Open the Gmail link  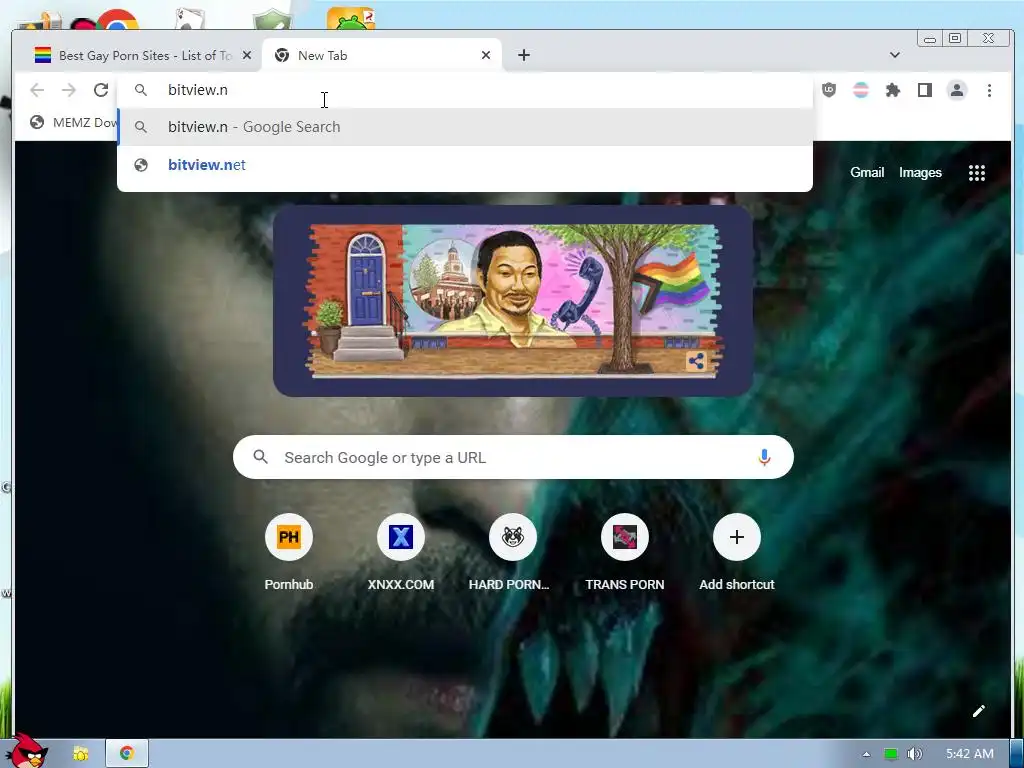point(867,172)
